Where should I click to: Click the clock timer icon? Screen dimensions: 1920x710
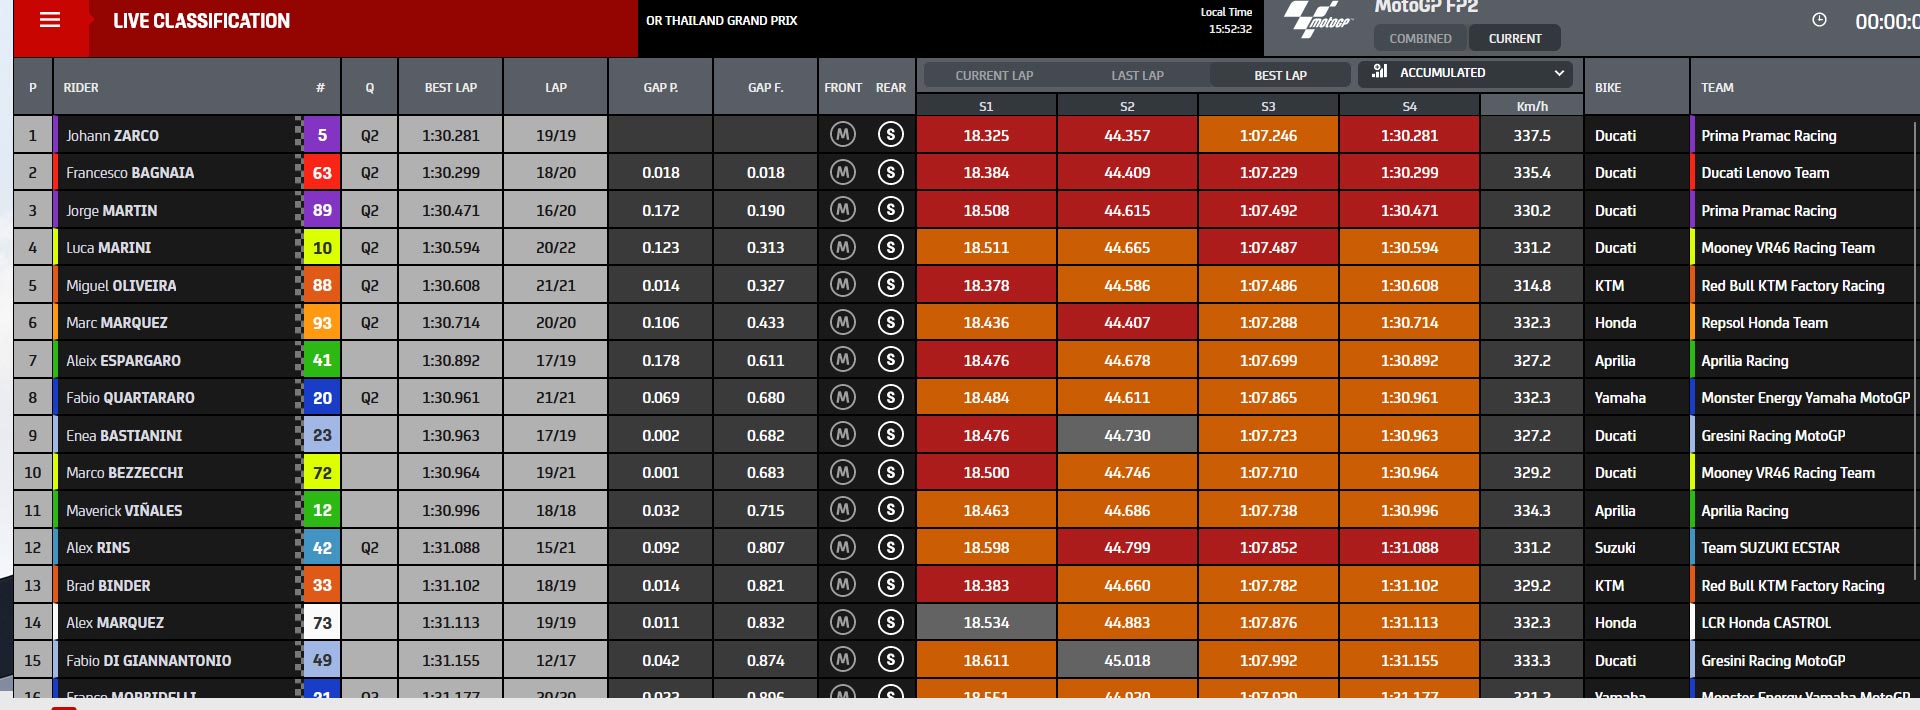1819,20
